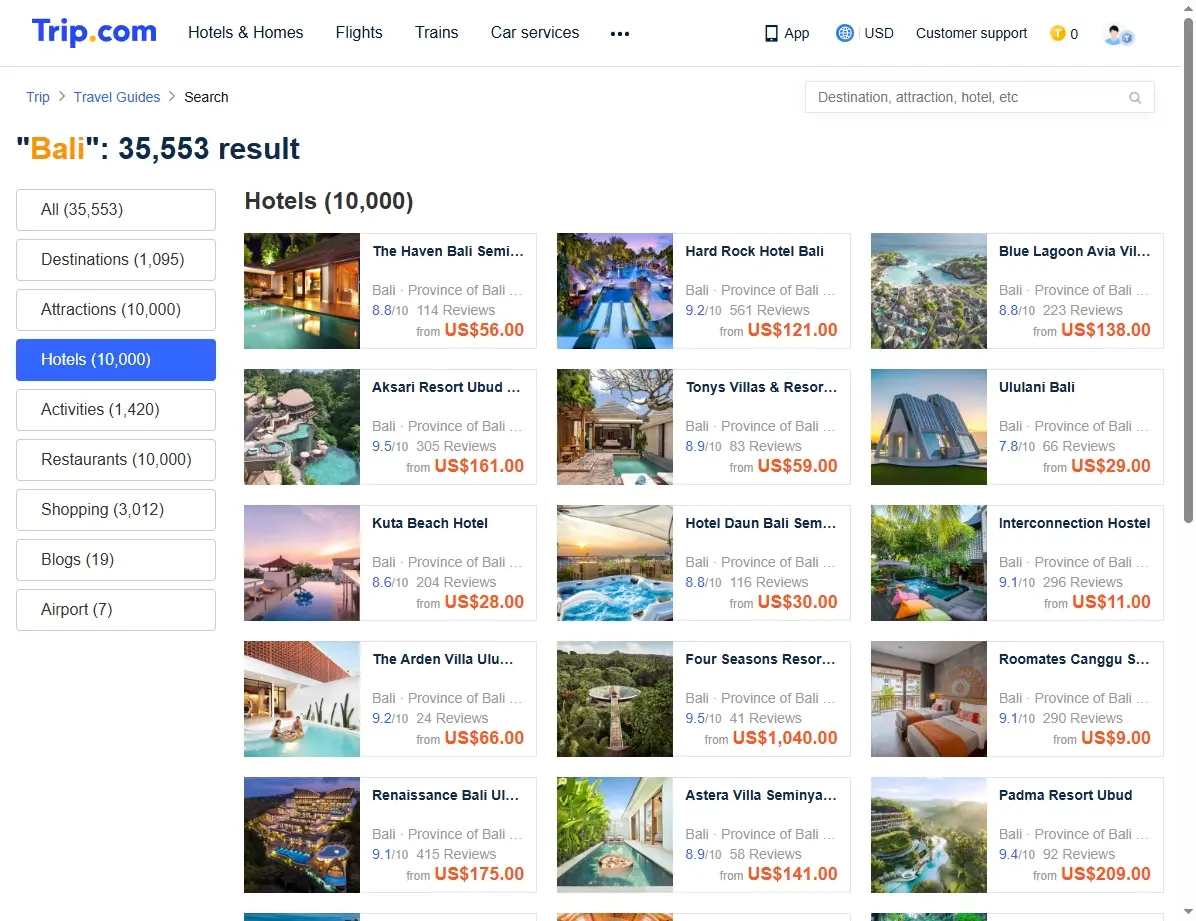
Task: Click the US$9.00 price
Action: pos(1116,738)
